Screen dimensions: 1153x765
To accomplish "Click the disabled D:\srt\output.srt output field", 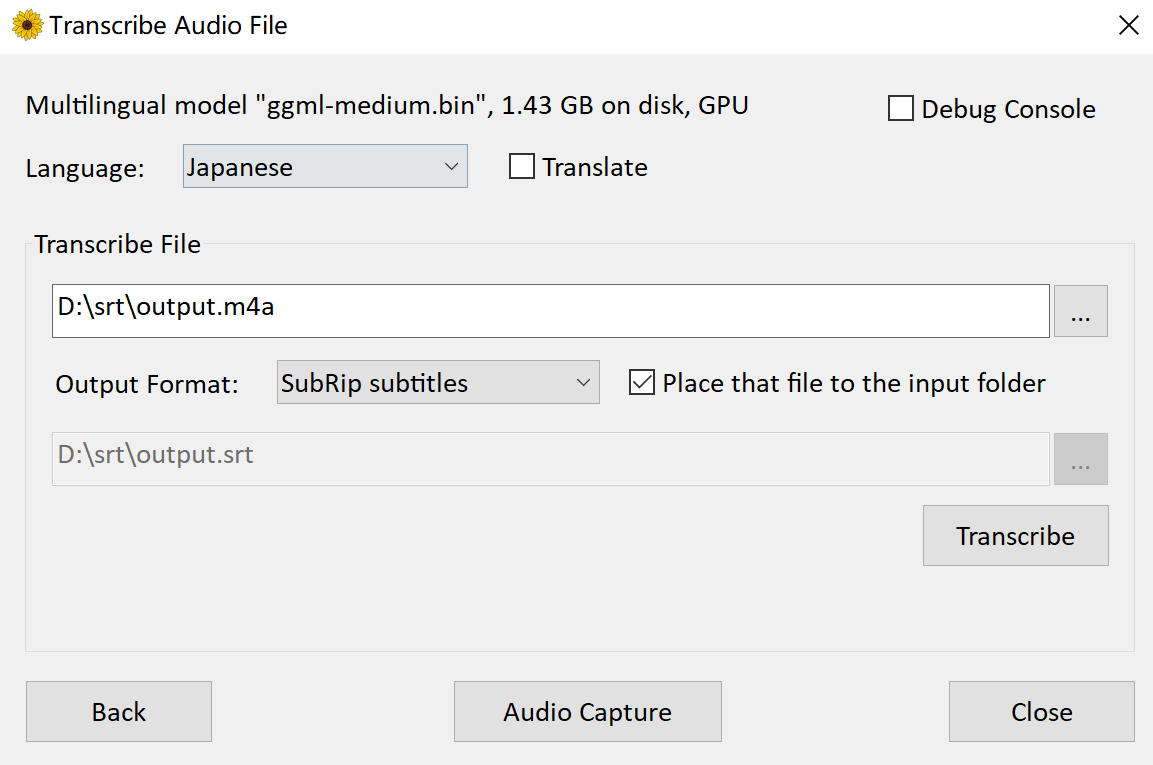I will coord(551,459).
